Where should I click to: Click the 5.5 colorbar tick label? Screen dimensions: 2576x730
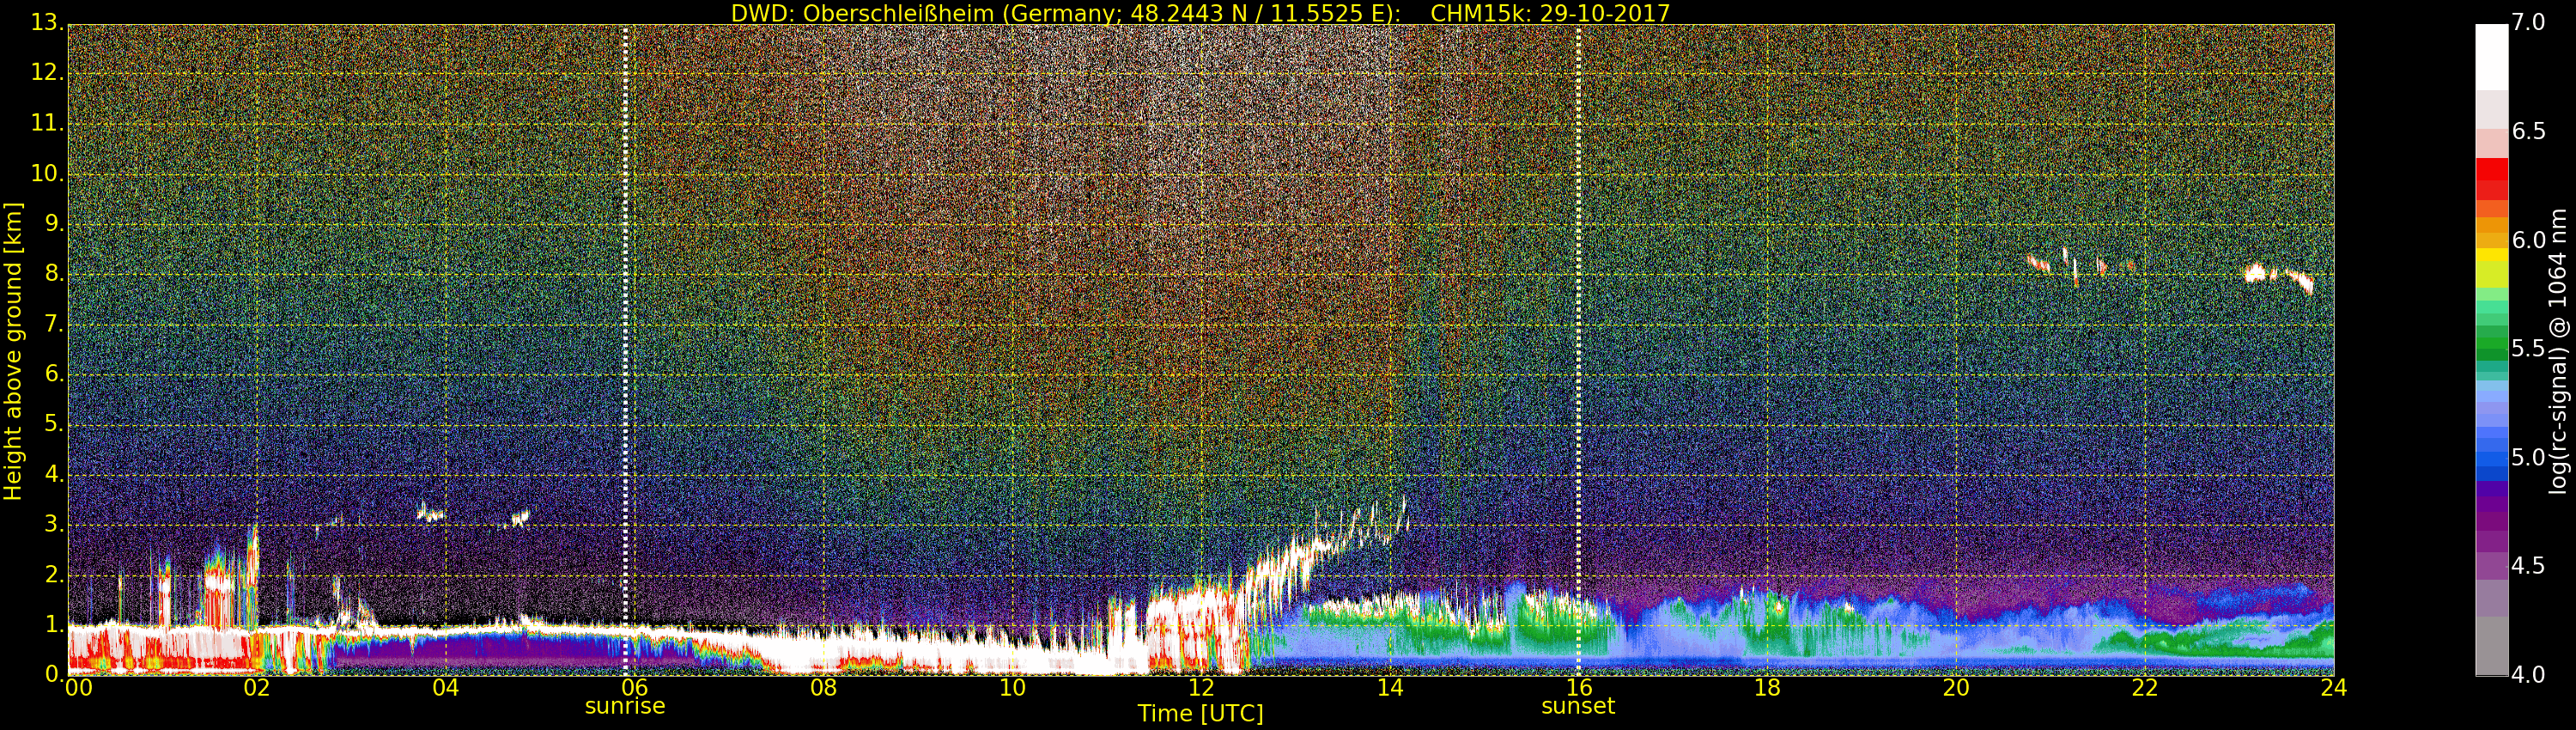click(2529, 348)
